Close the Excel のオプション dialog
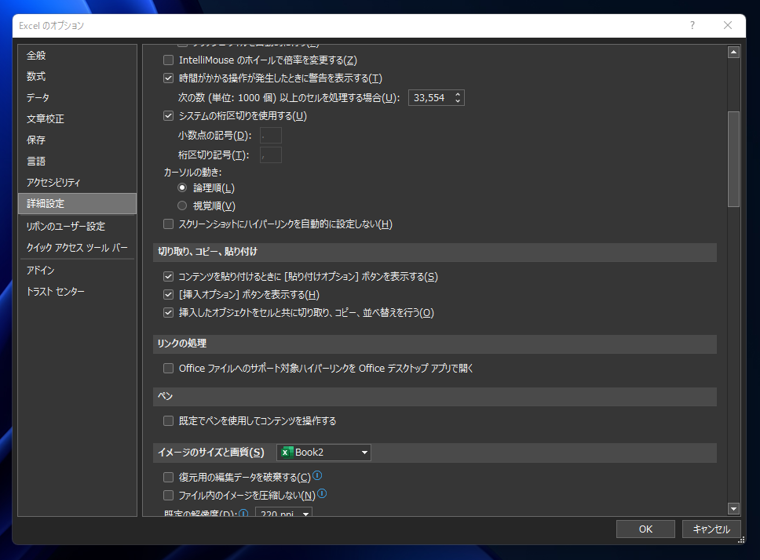 tap(728, 25)
